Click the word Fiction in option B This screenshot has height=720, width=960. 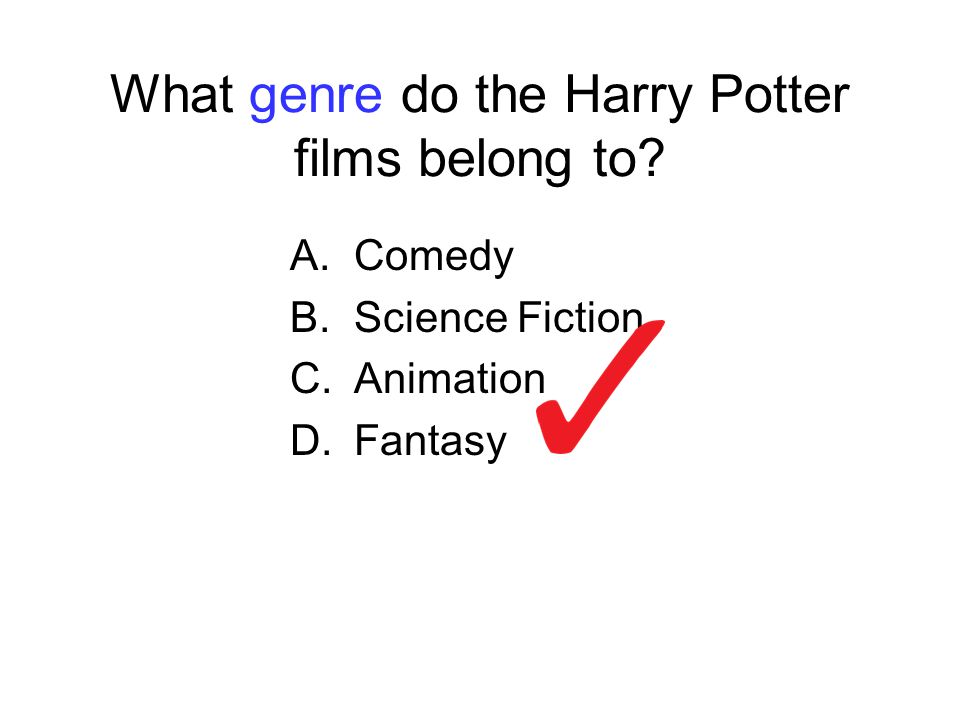point(580,317)
